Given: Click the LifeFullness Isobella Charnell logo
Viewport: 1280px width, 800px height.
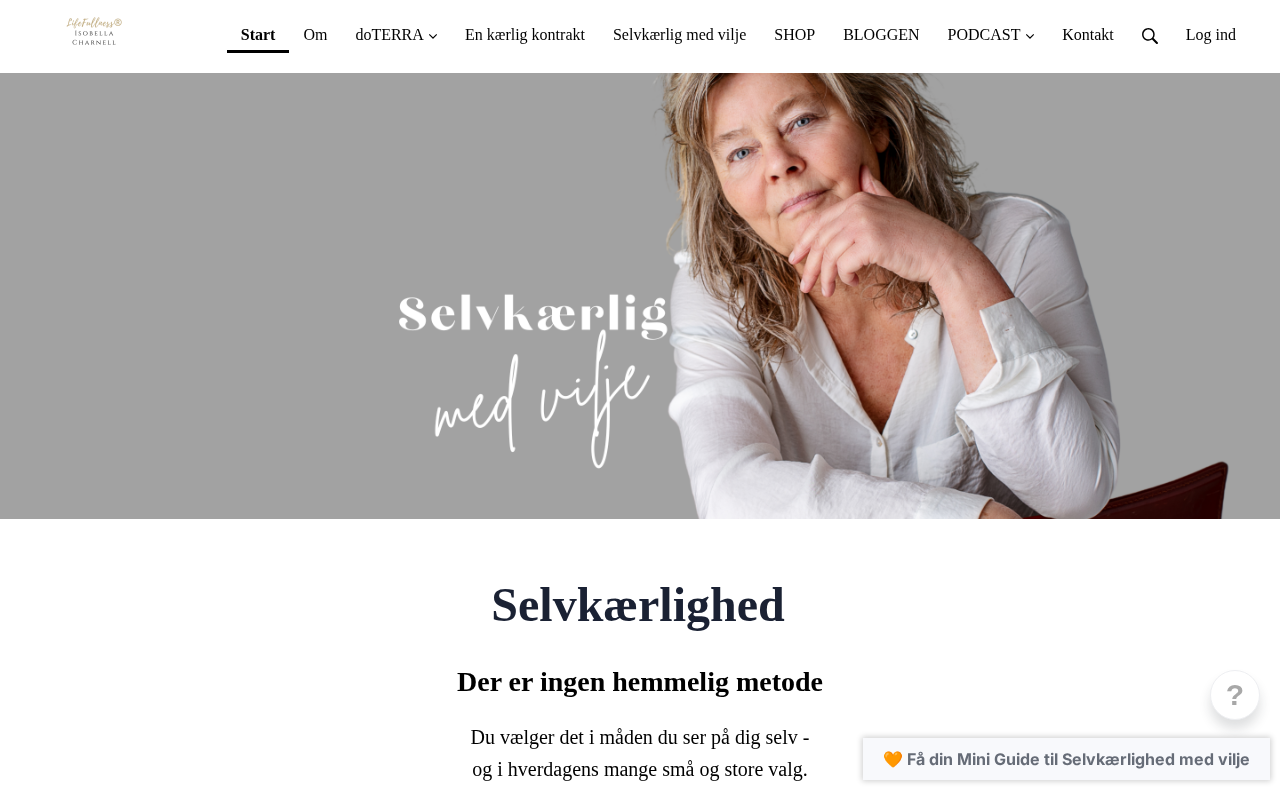Looking at the screenshot, I should click(94, 32).
